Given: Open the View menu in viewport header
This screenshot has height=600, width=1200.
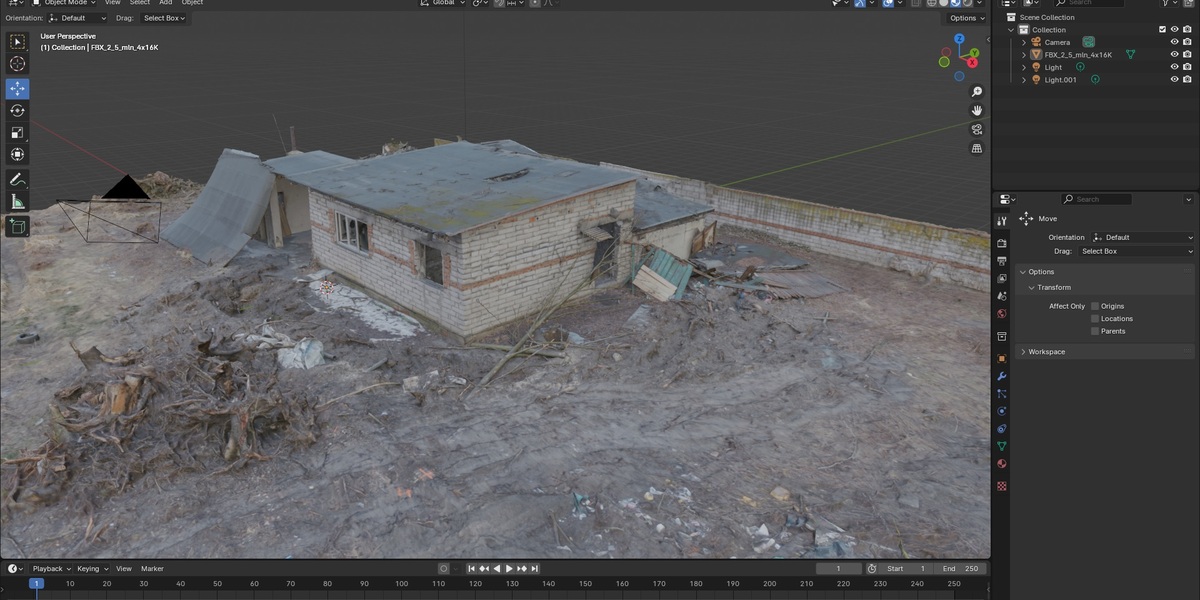Looking at the screenshot, I should pyautogui.click(x=113, y=3).
